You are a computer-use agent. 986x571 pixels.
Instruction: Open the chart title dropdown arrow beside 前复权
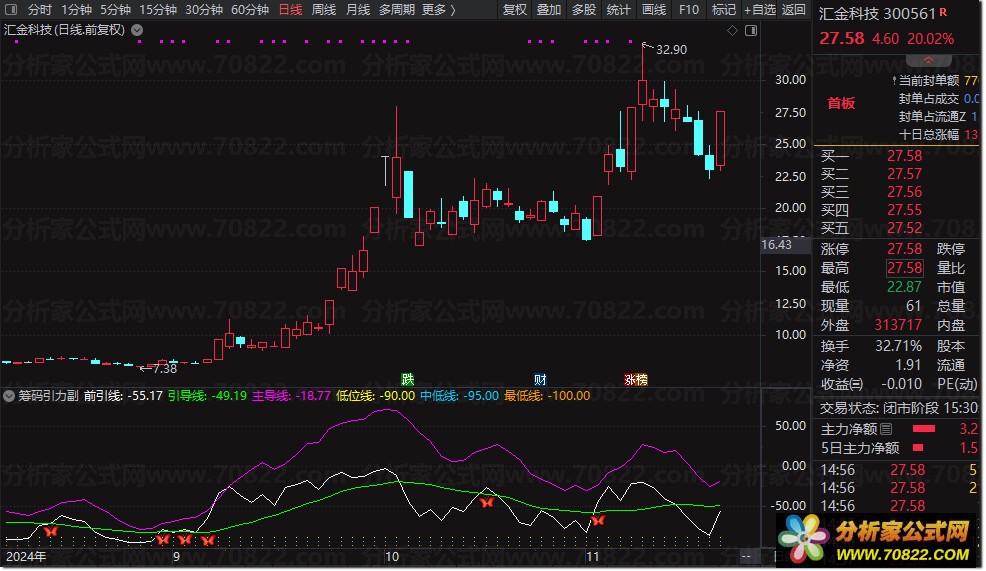(137, 30)
